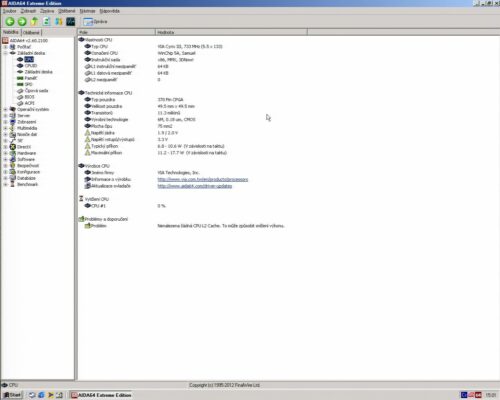500x400 pixels.
Task: Click the green SPD module icon
Action: click(20, 84)
